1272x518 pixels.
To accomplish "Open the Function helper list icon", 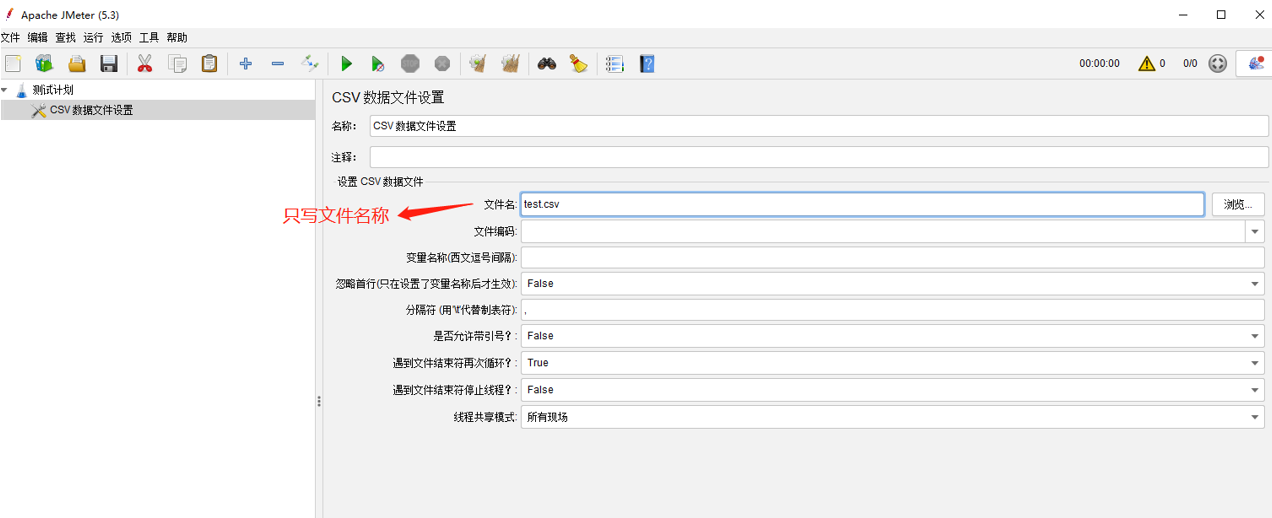I will pos(615,63).
